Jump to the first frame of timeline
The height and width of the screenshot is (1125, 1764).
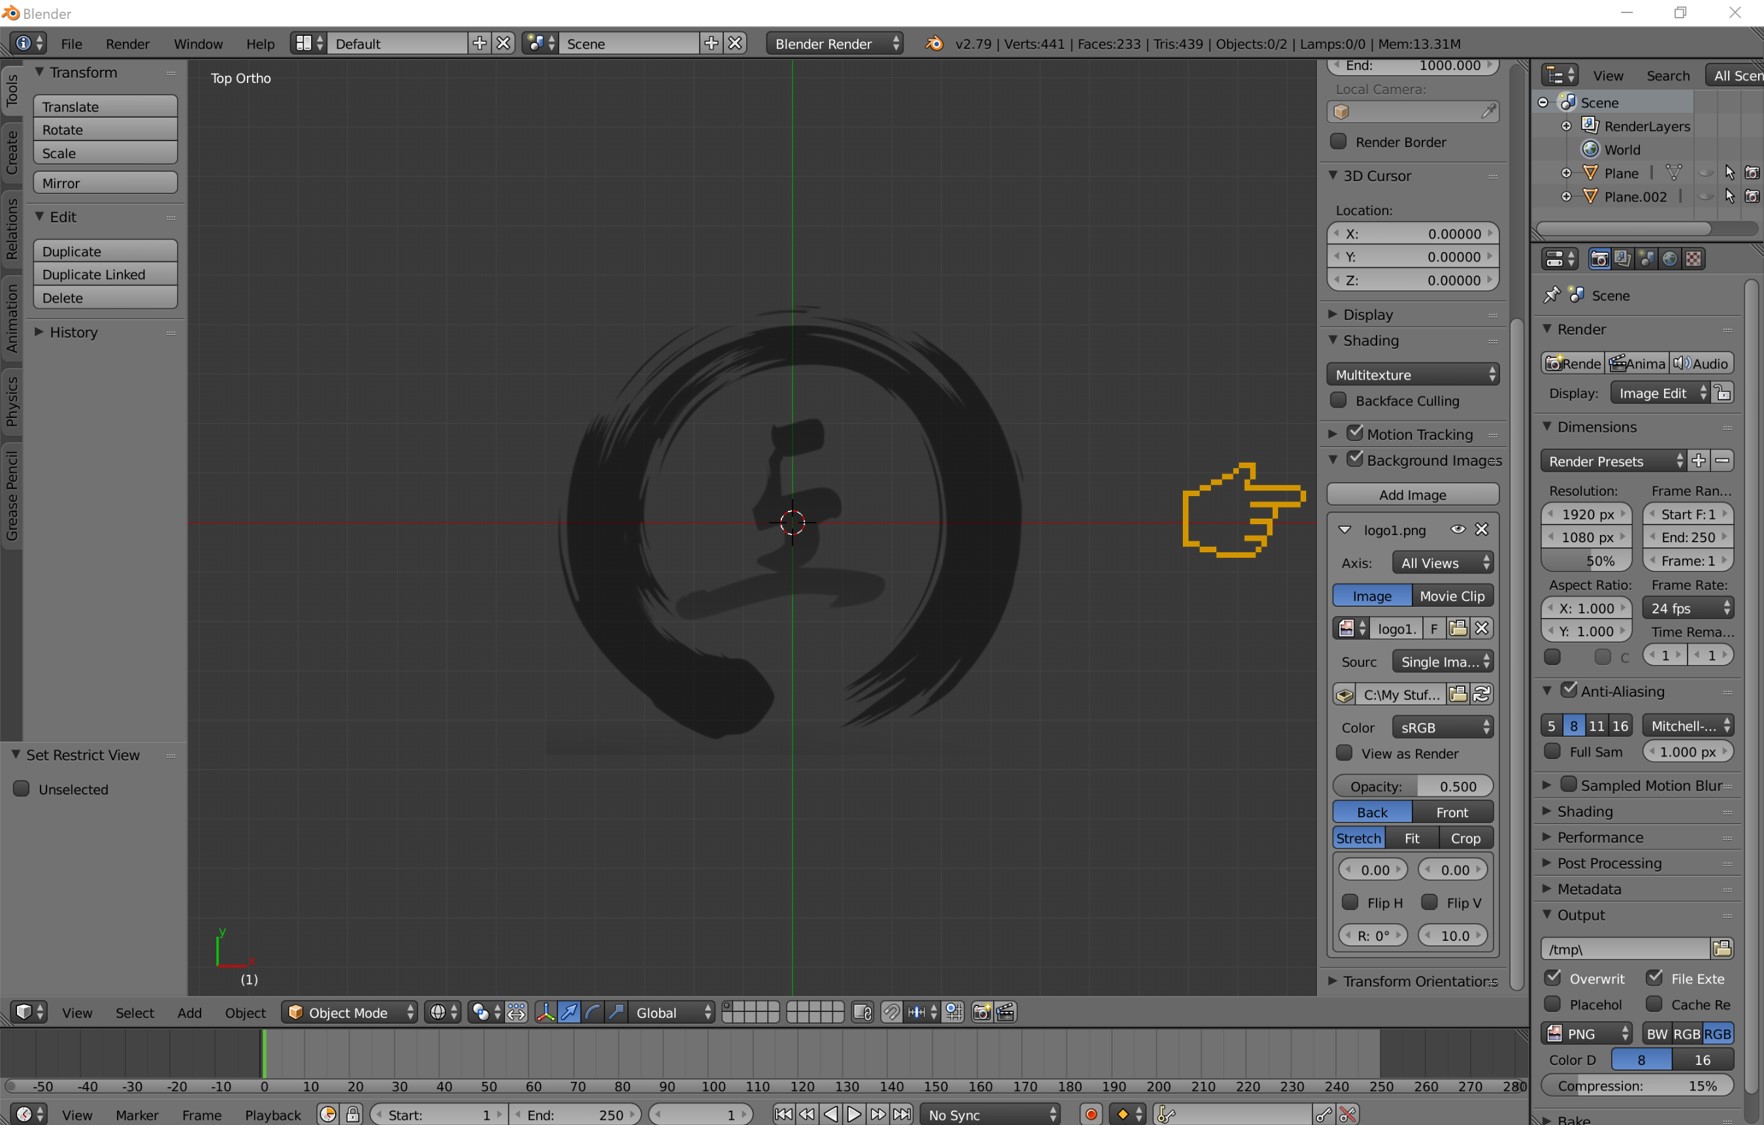click(783, 1114)
